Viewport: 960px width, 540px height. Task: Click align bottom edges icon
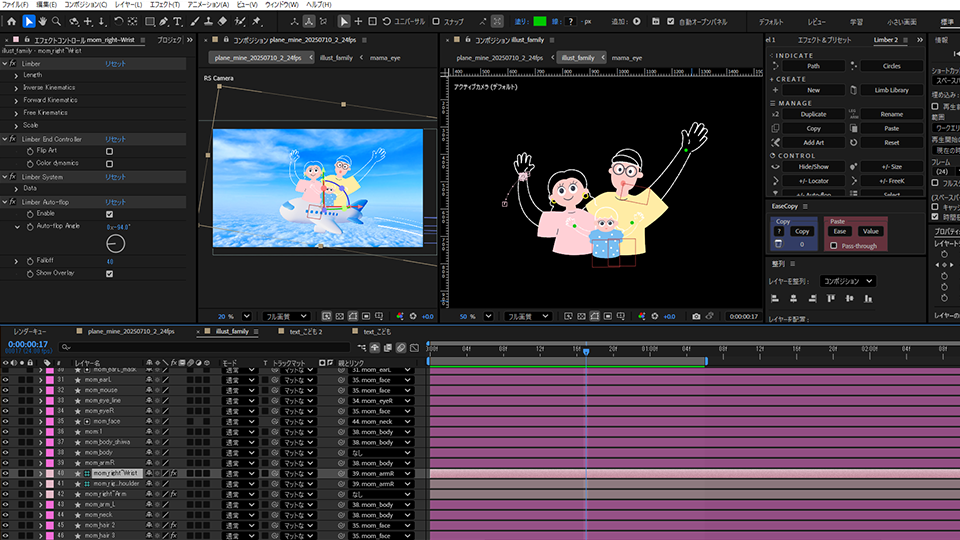(x=868, y=299)
